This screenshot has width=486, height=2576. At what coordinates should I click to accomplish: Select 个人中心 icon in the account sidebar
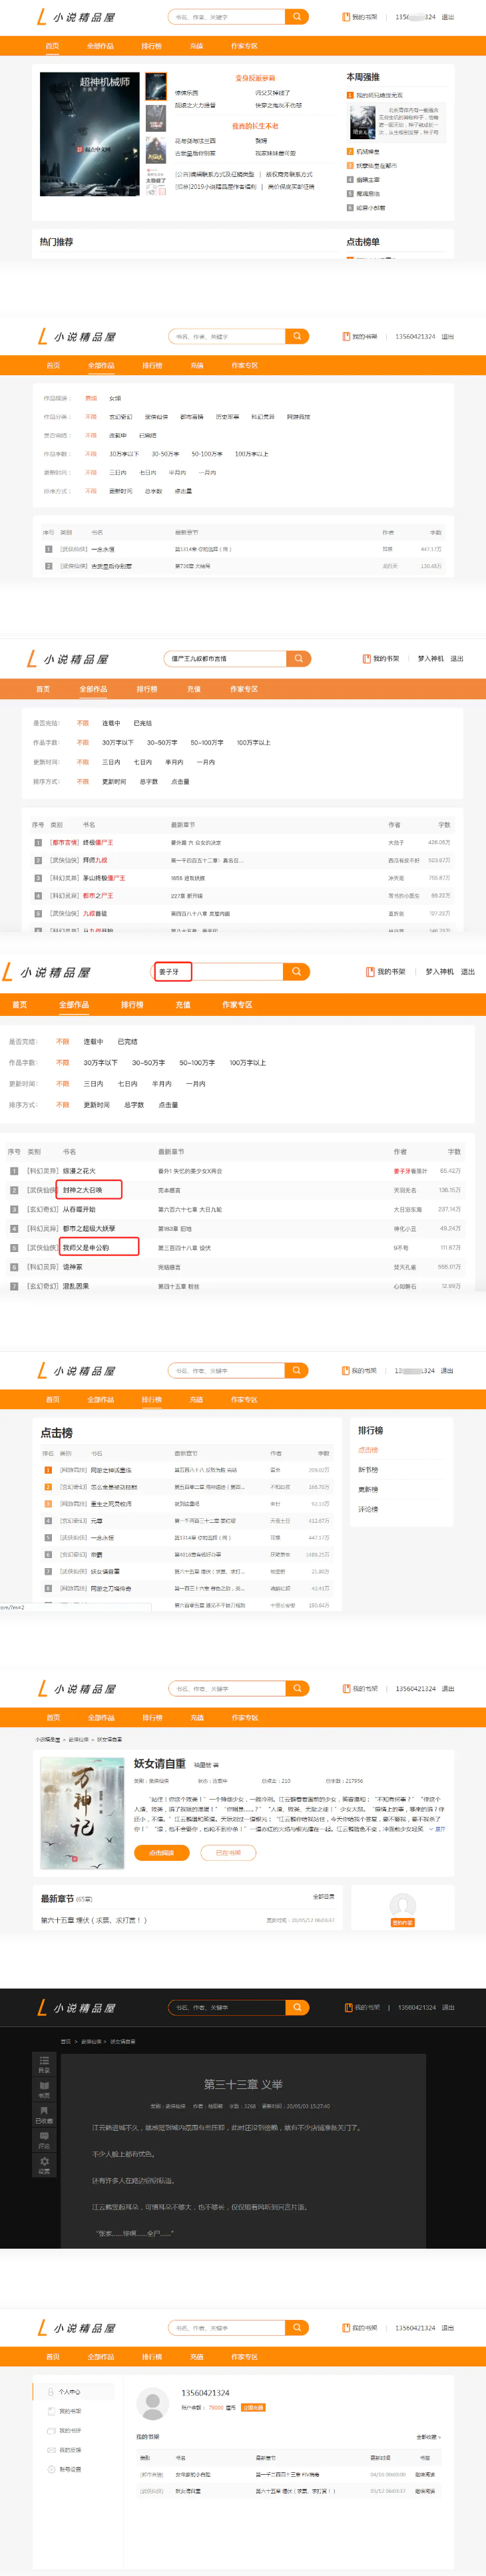[x=51, y=2392]
